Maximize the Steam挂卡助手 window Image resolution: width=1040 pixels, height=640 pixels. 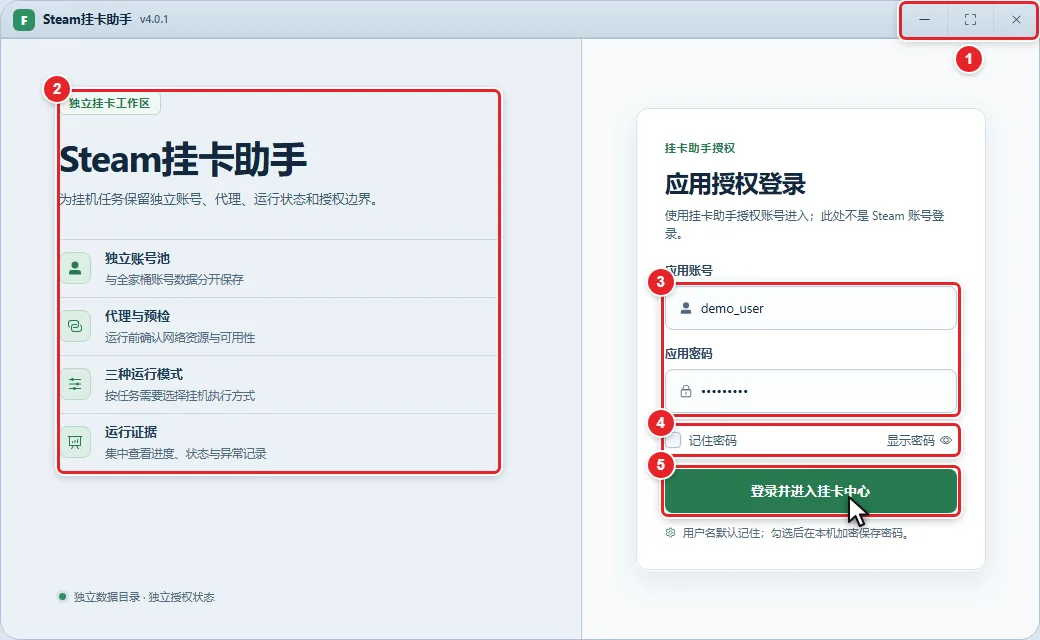pos(970,20)
